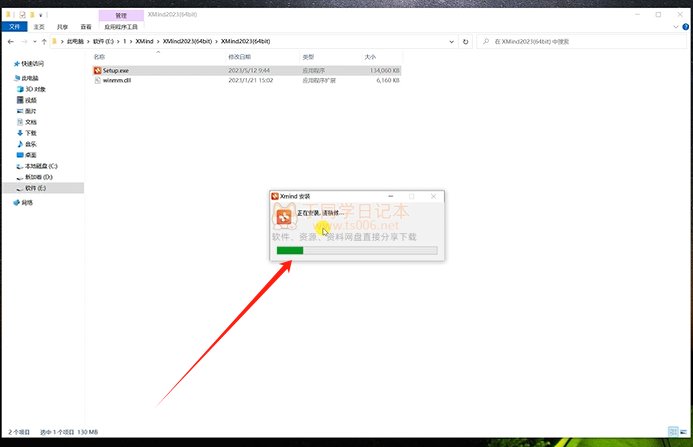The width and height of the screenshot is (693, 447).
Task: Click the Properties quick access icon
Action: click(22, 15)
